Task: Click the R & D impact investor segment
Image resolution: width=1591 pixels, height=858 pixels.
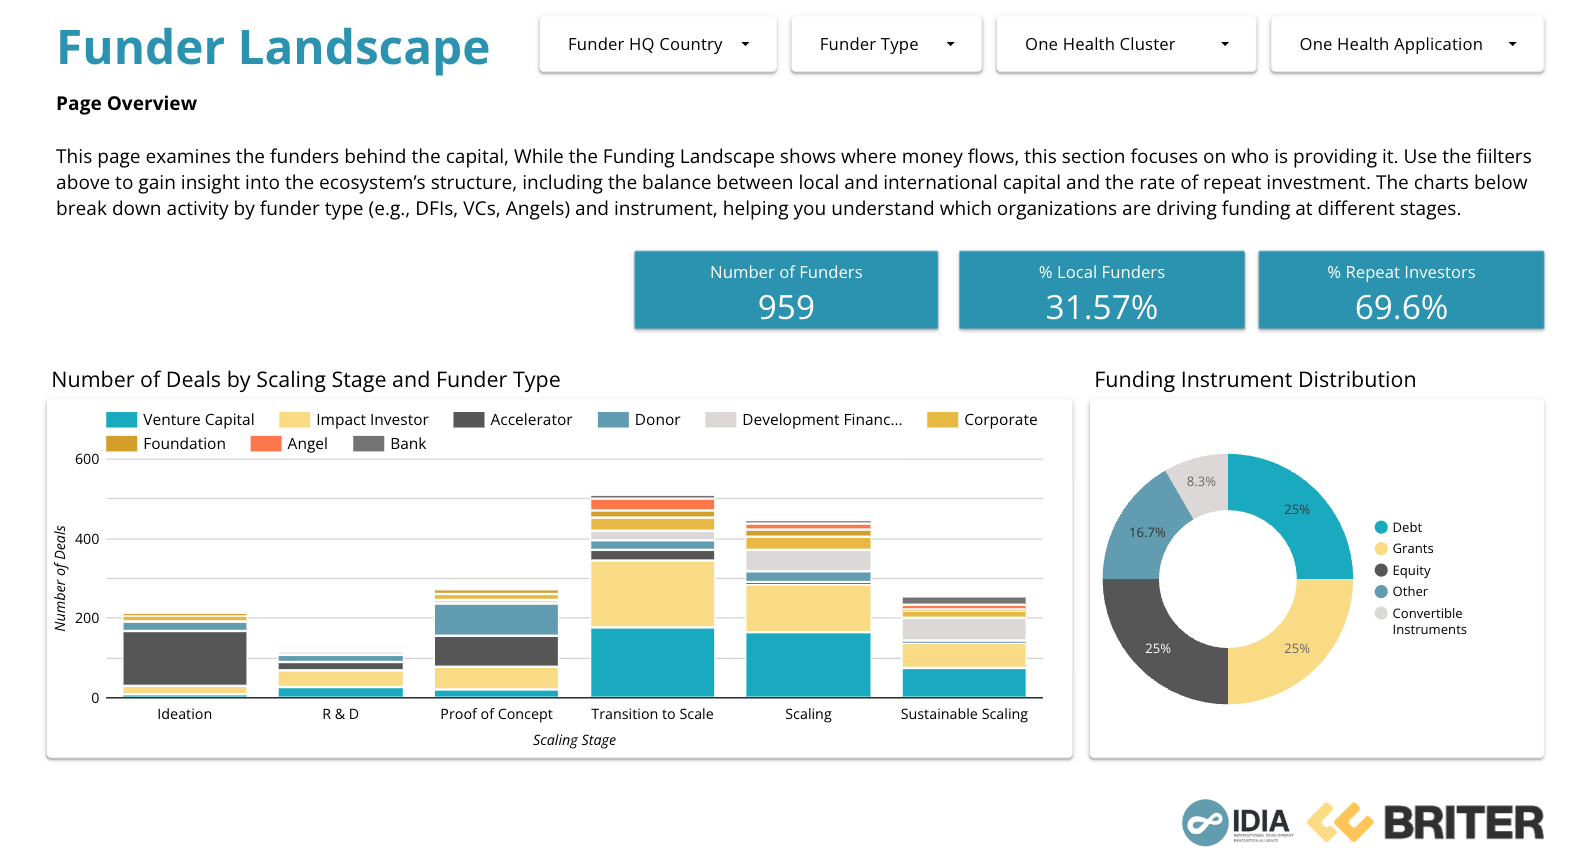Action: 341,678
